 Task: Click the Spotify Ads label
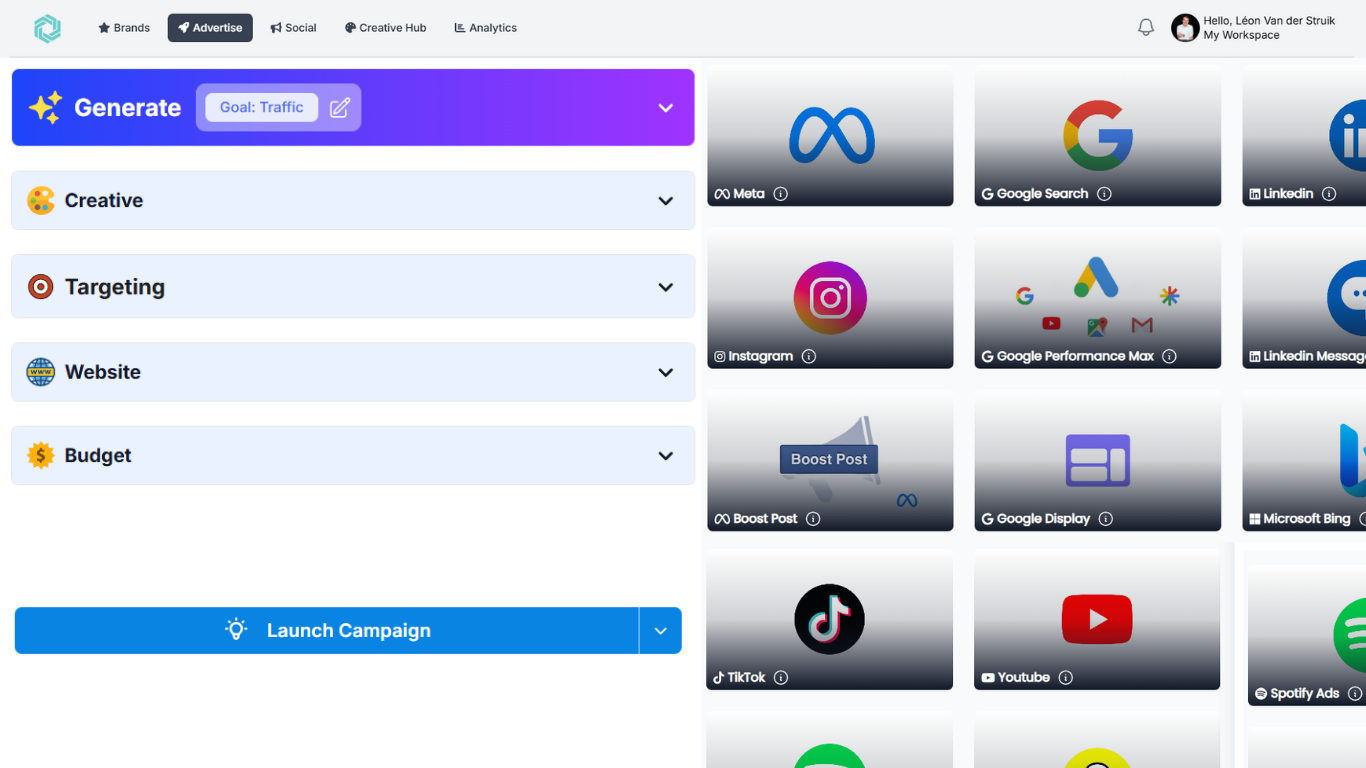[1305, 693]
